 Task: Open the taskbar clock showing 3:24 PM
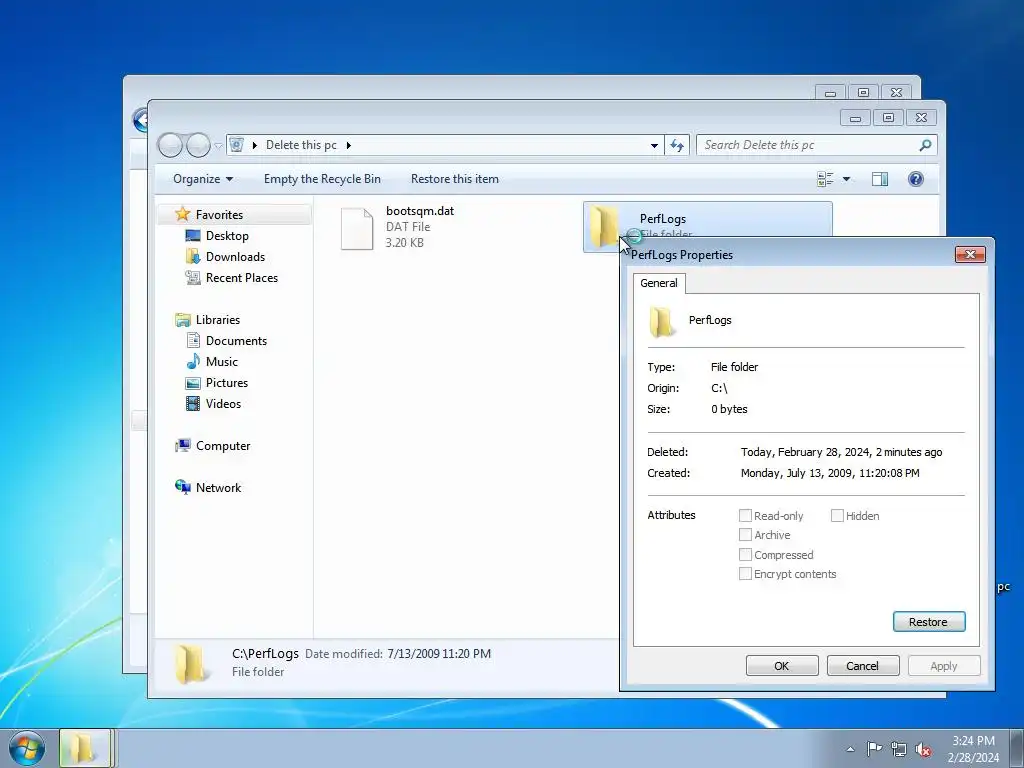[973, 749]
